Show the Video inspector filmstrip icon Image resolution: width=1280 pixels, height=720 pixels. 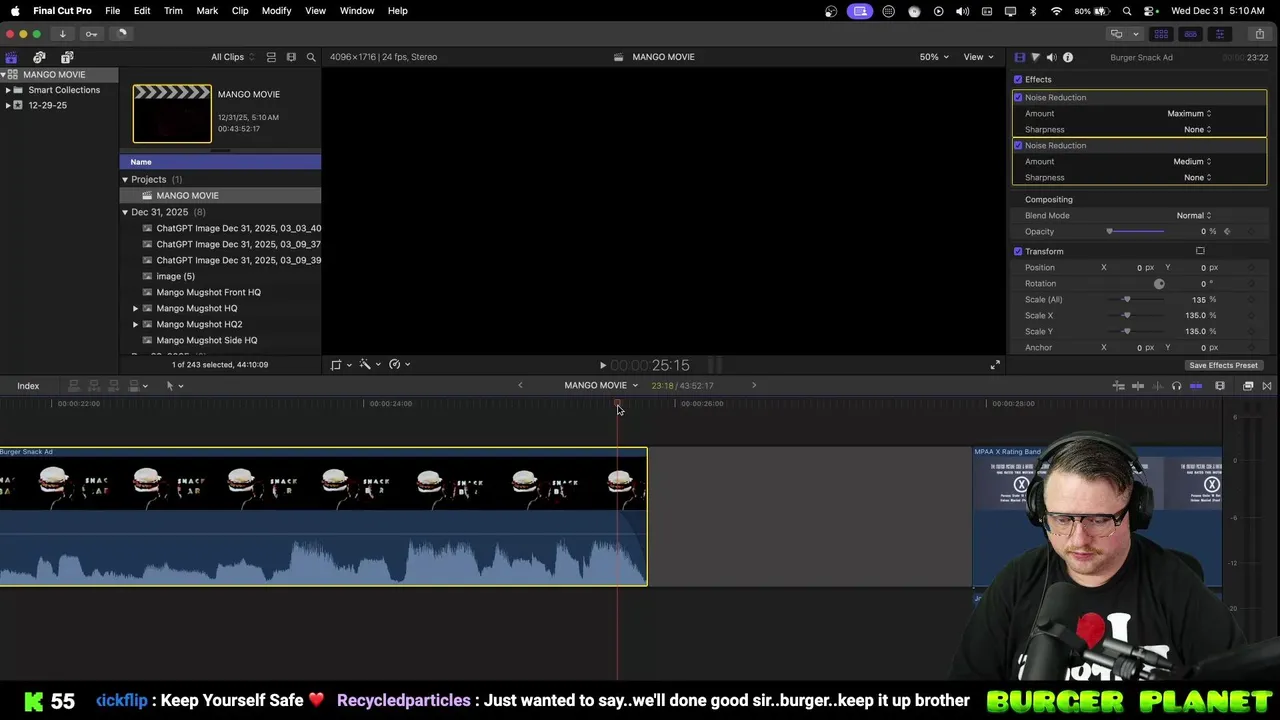1020,57
